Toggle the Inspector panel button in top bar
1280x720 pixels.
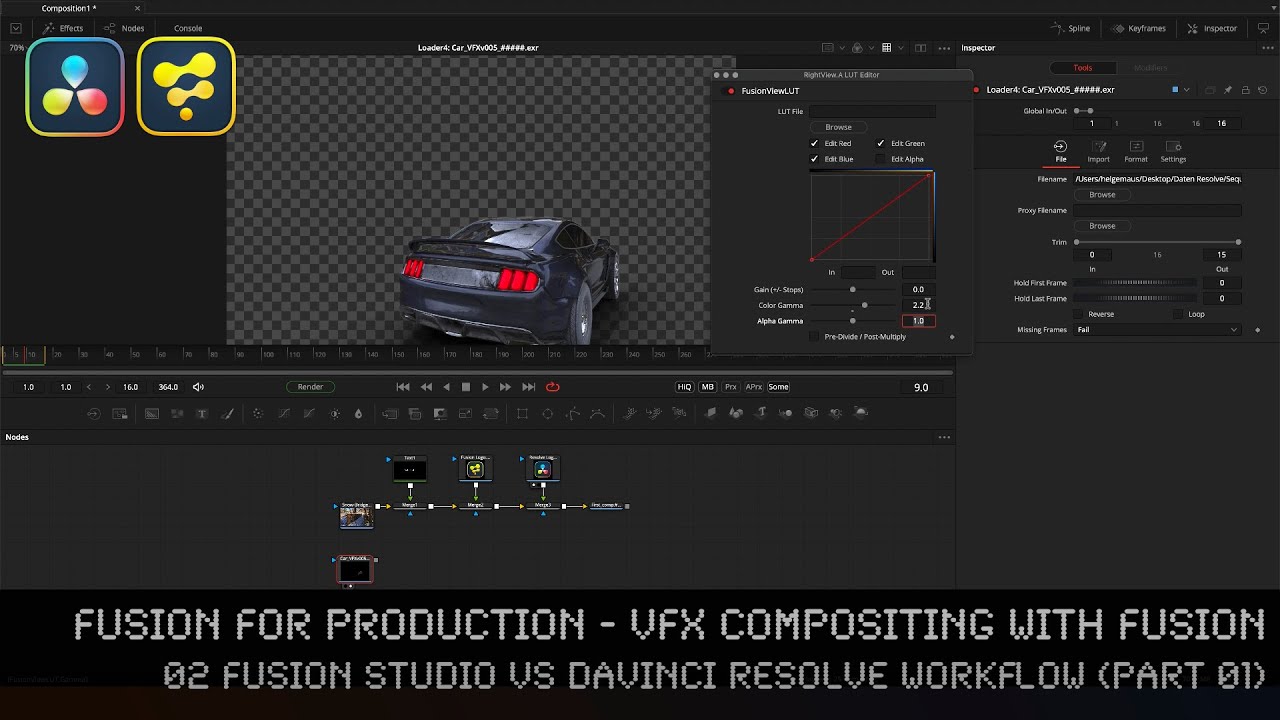[1212, 28]
